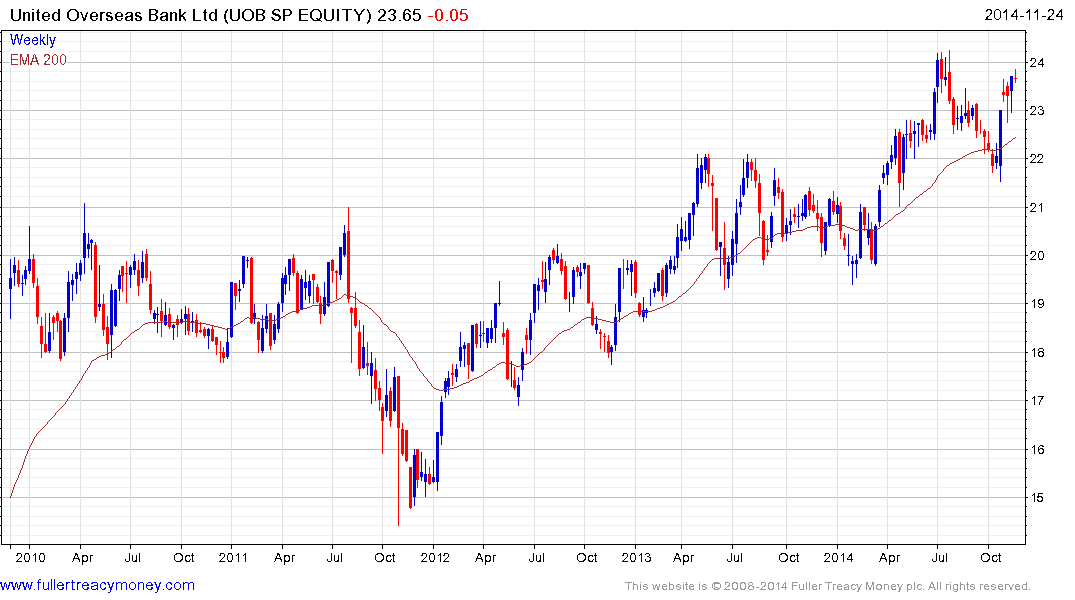Viewport: 1075px width, 600px height.
Task: Click the 2013 year label on time axis
Action: click(636, 557)
